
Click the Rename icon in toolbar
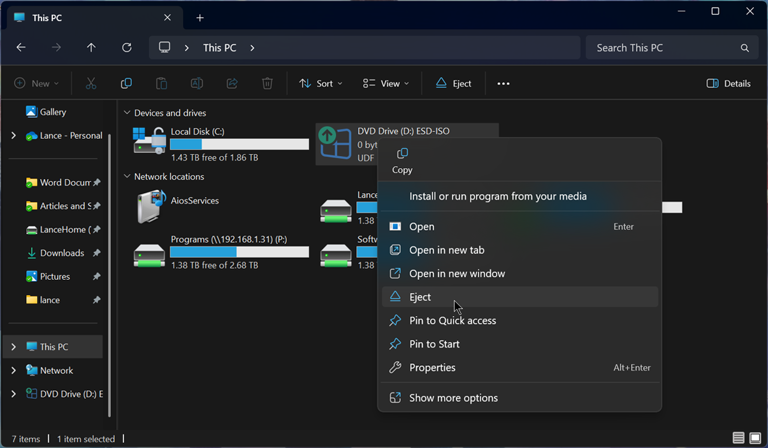196,83
